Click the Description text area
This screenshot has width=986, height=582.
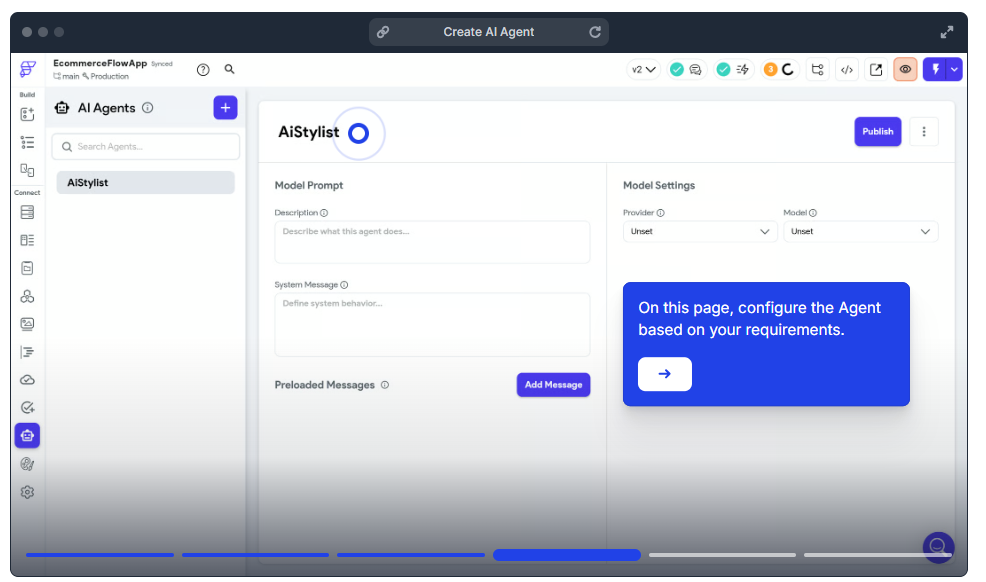pyautogui.click(x=432, y=242)
